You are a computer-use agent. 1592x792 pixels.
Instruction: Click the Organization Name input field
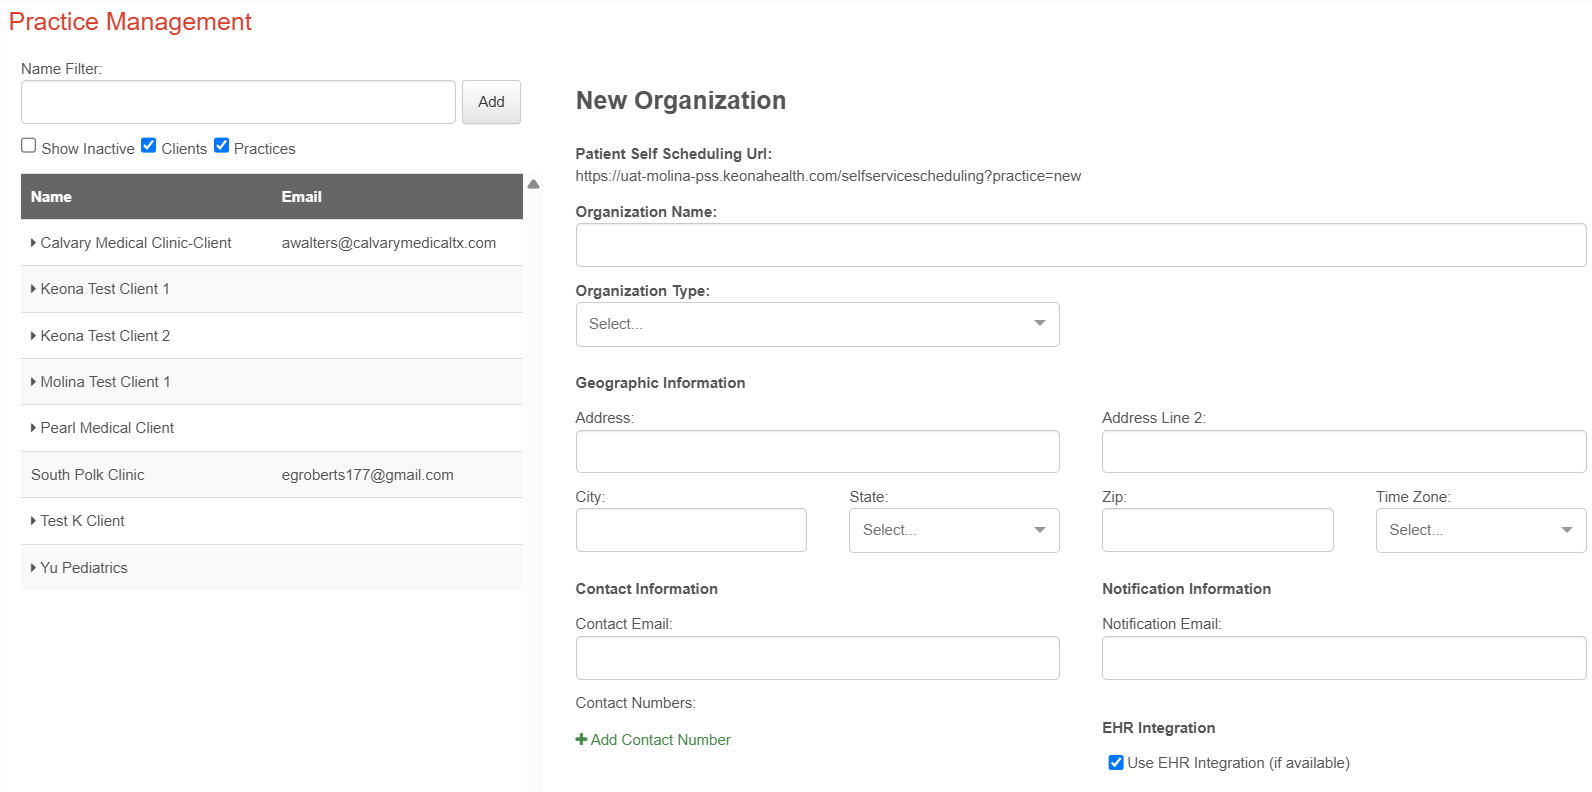coord(1080,245)
